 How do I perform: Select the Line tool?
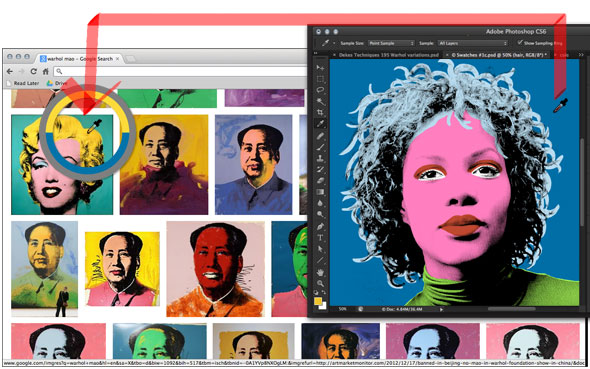(x=320, y=260)
